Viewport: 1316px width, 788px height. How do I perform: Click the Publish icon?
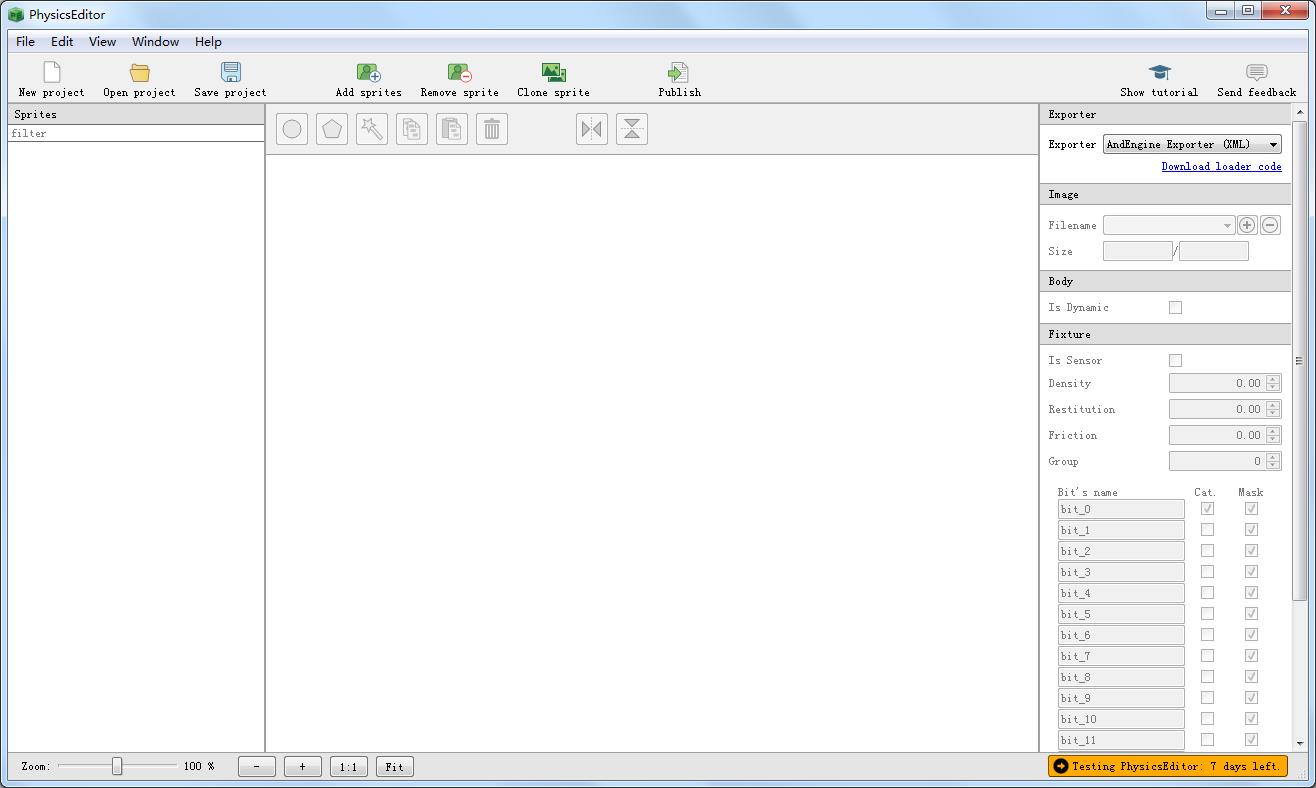(x=678, y=72)
